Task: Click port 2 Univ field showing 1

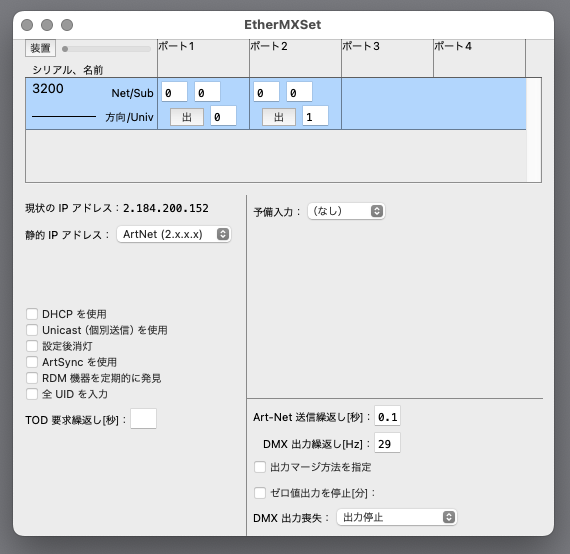Action: (x=315, y=116)
